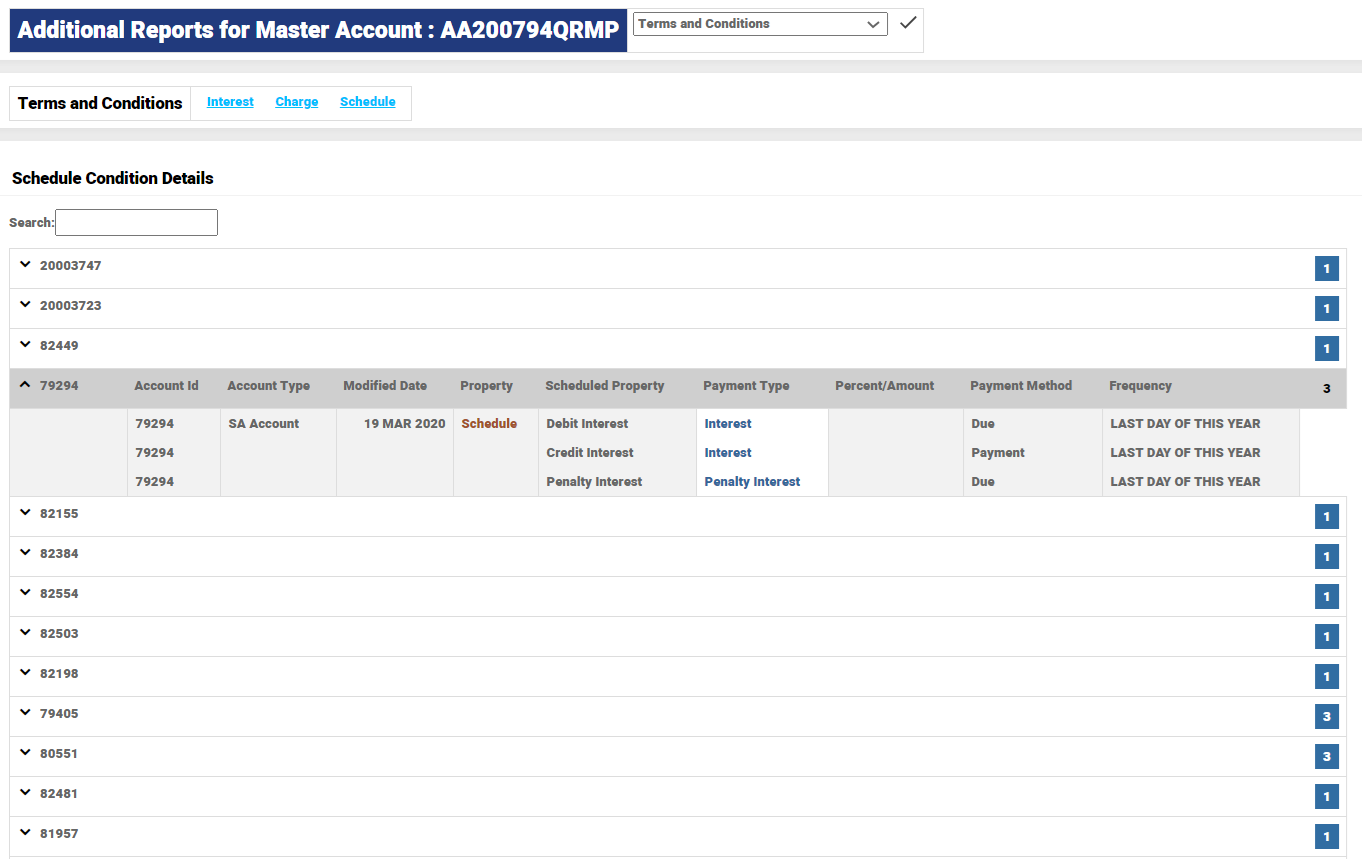Click the count badge on row 80551
Screen dimensions: 1362x859
point(1326,757)
